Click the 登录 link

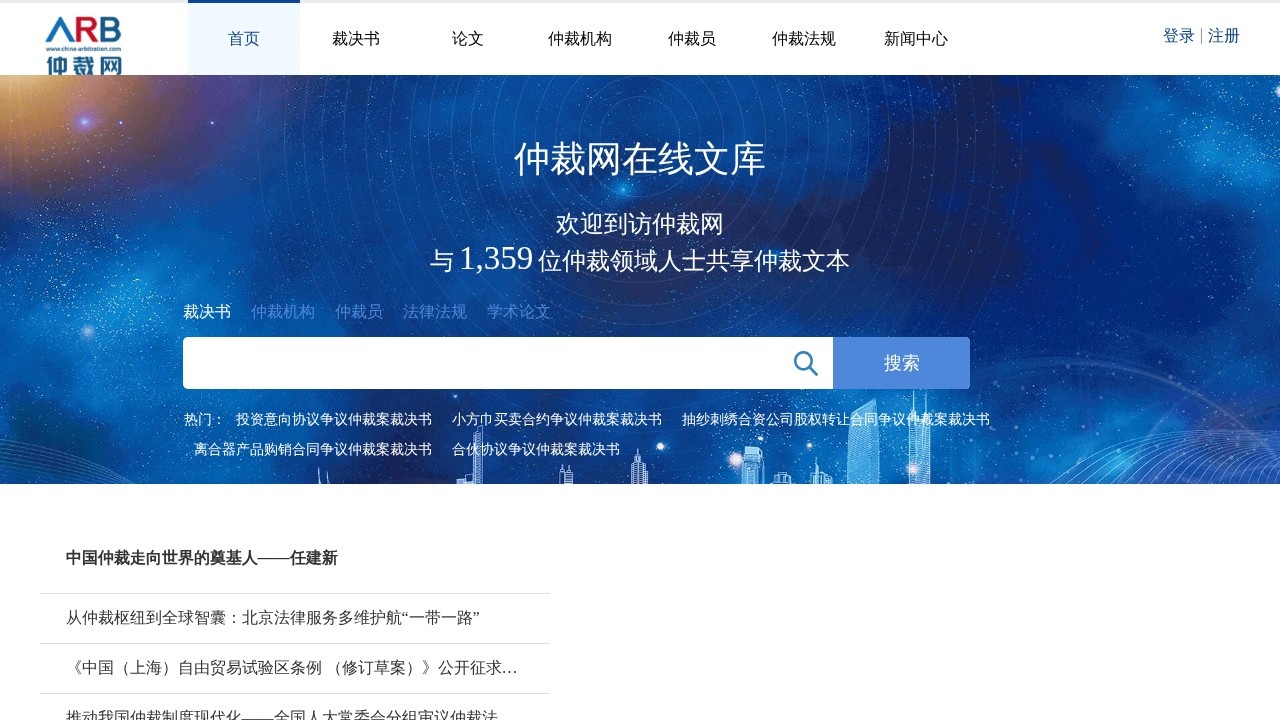1179,36
